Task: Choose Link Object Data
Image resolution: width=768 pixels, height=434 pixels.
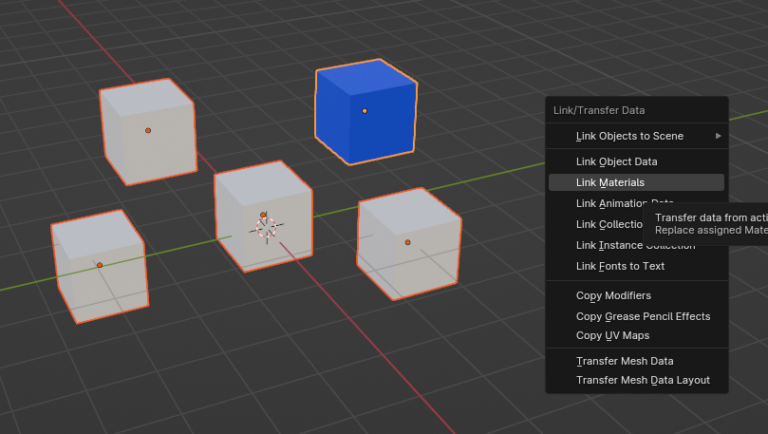Action: coord(616,161)
